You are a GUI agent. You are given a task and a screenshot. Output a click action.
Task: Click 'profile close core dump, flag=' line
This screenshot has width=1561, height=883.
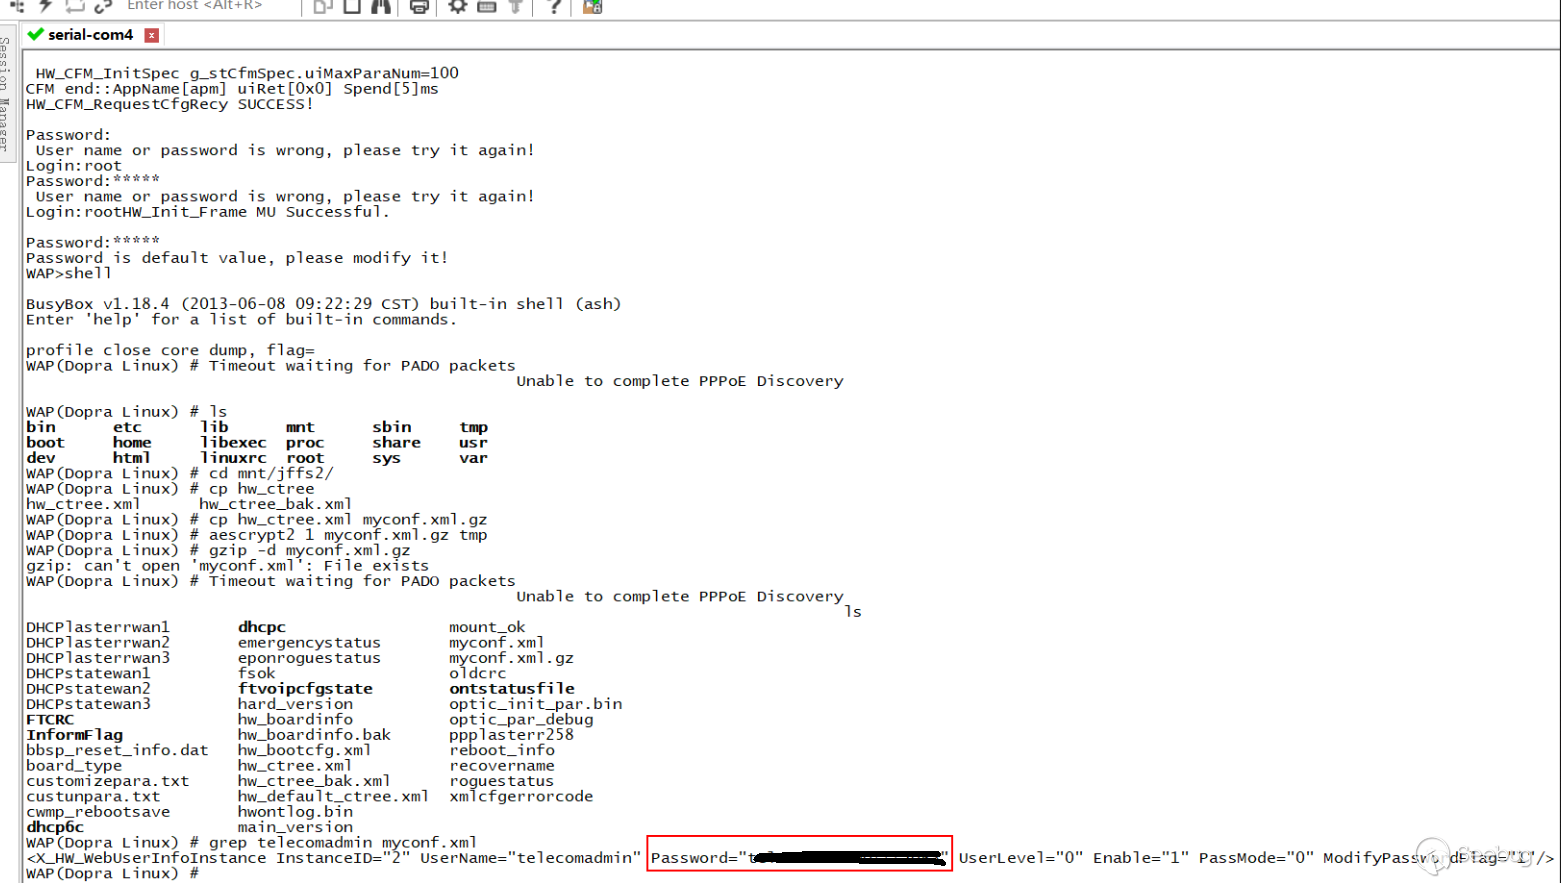pyautogui.click(x=170, y=350)
